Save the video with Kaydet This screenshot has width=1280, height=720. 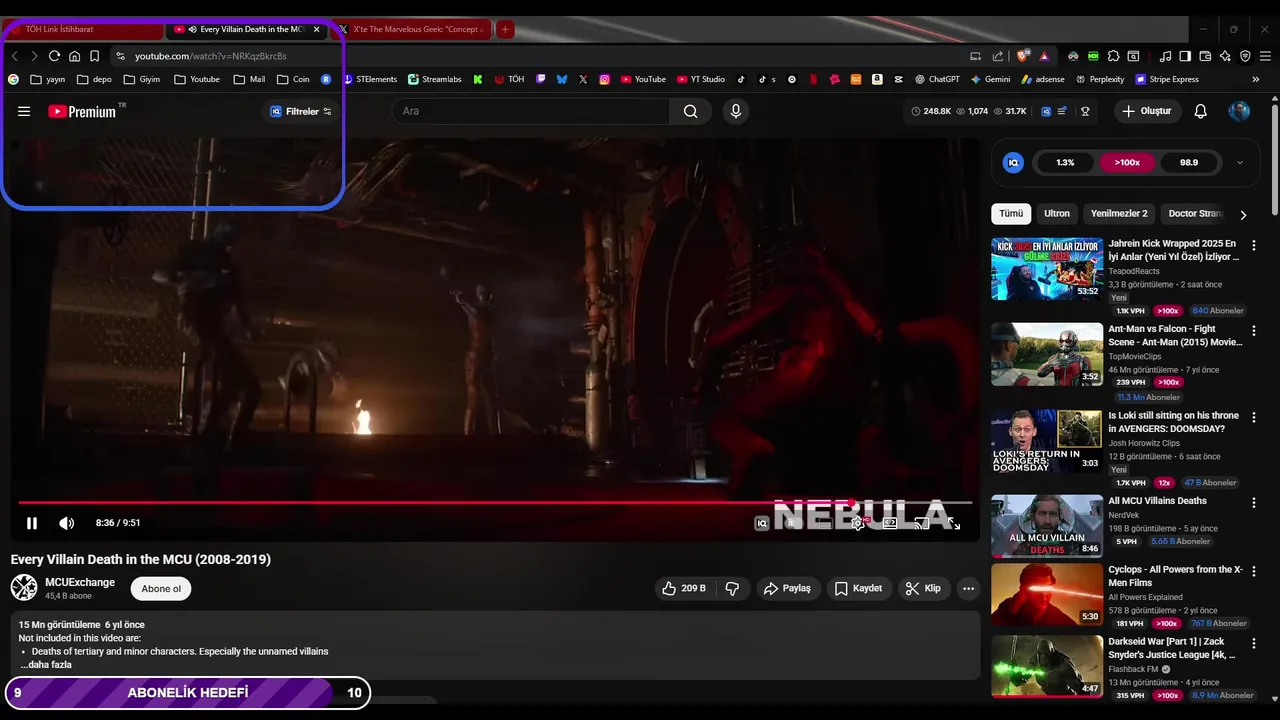click(858, 588)
